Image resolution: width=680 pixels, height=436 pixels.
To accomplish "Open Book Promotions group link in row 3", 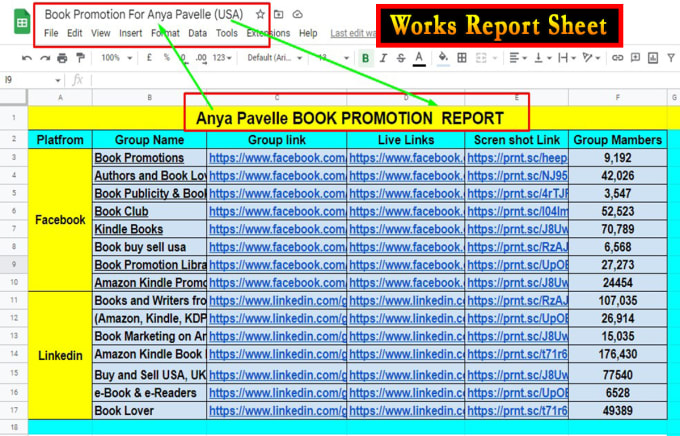I will click(277, 158).
